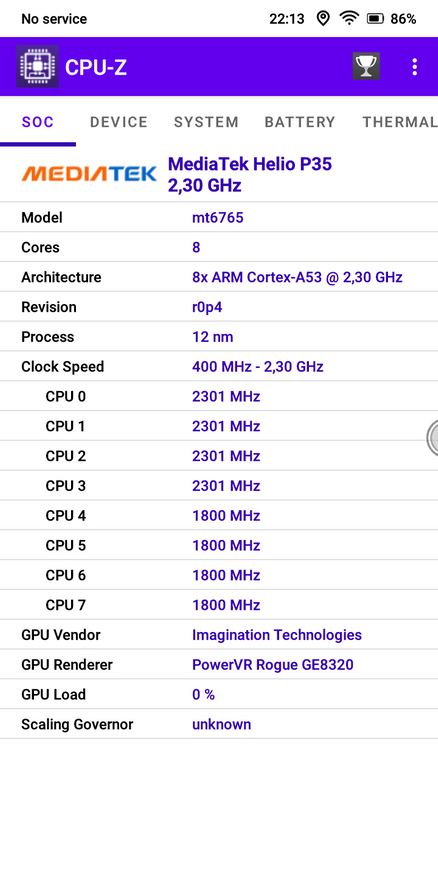Open the three-dot overflow menu
Screen dimensions: 438x876
tap(414, 66)
